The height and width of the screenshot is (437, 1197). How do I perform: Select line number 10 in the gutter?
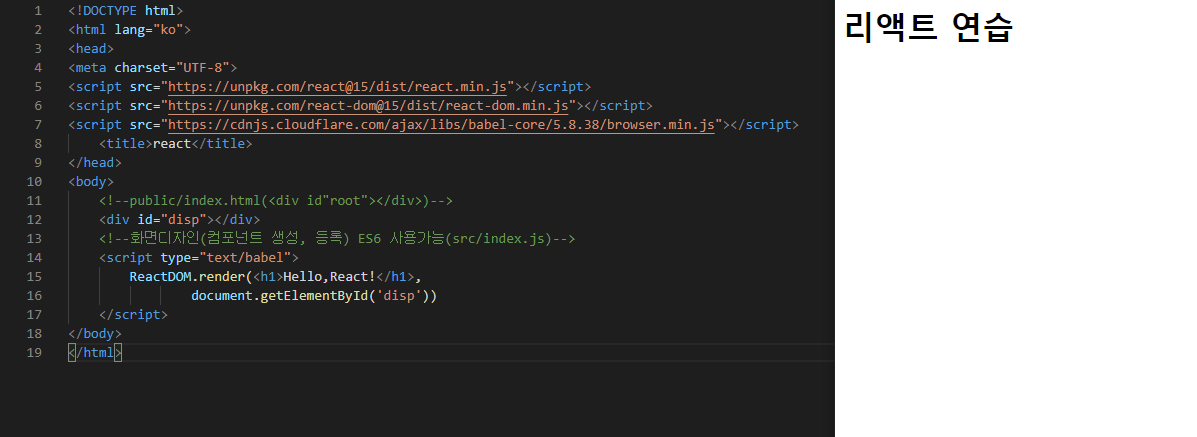(34, 182)
